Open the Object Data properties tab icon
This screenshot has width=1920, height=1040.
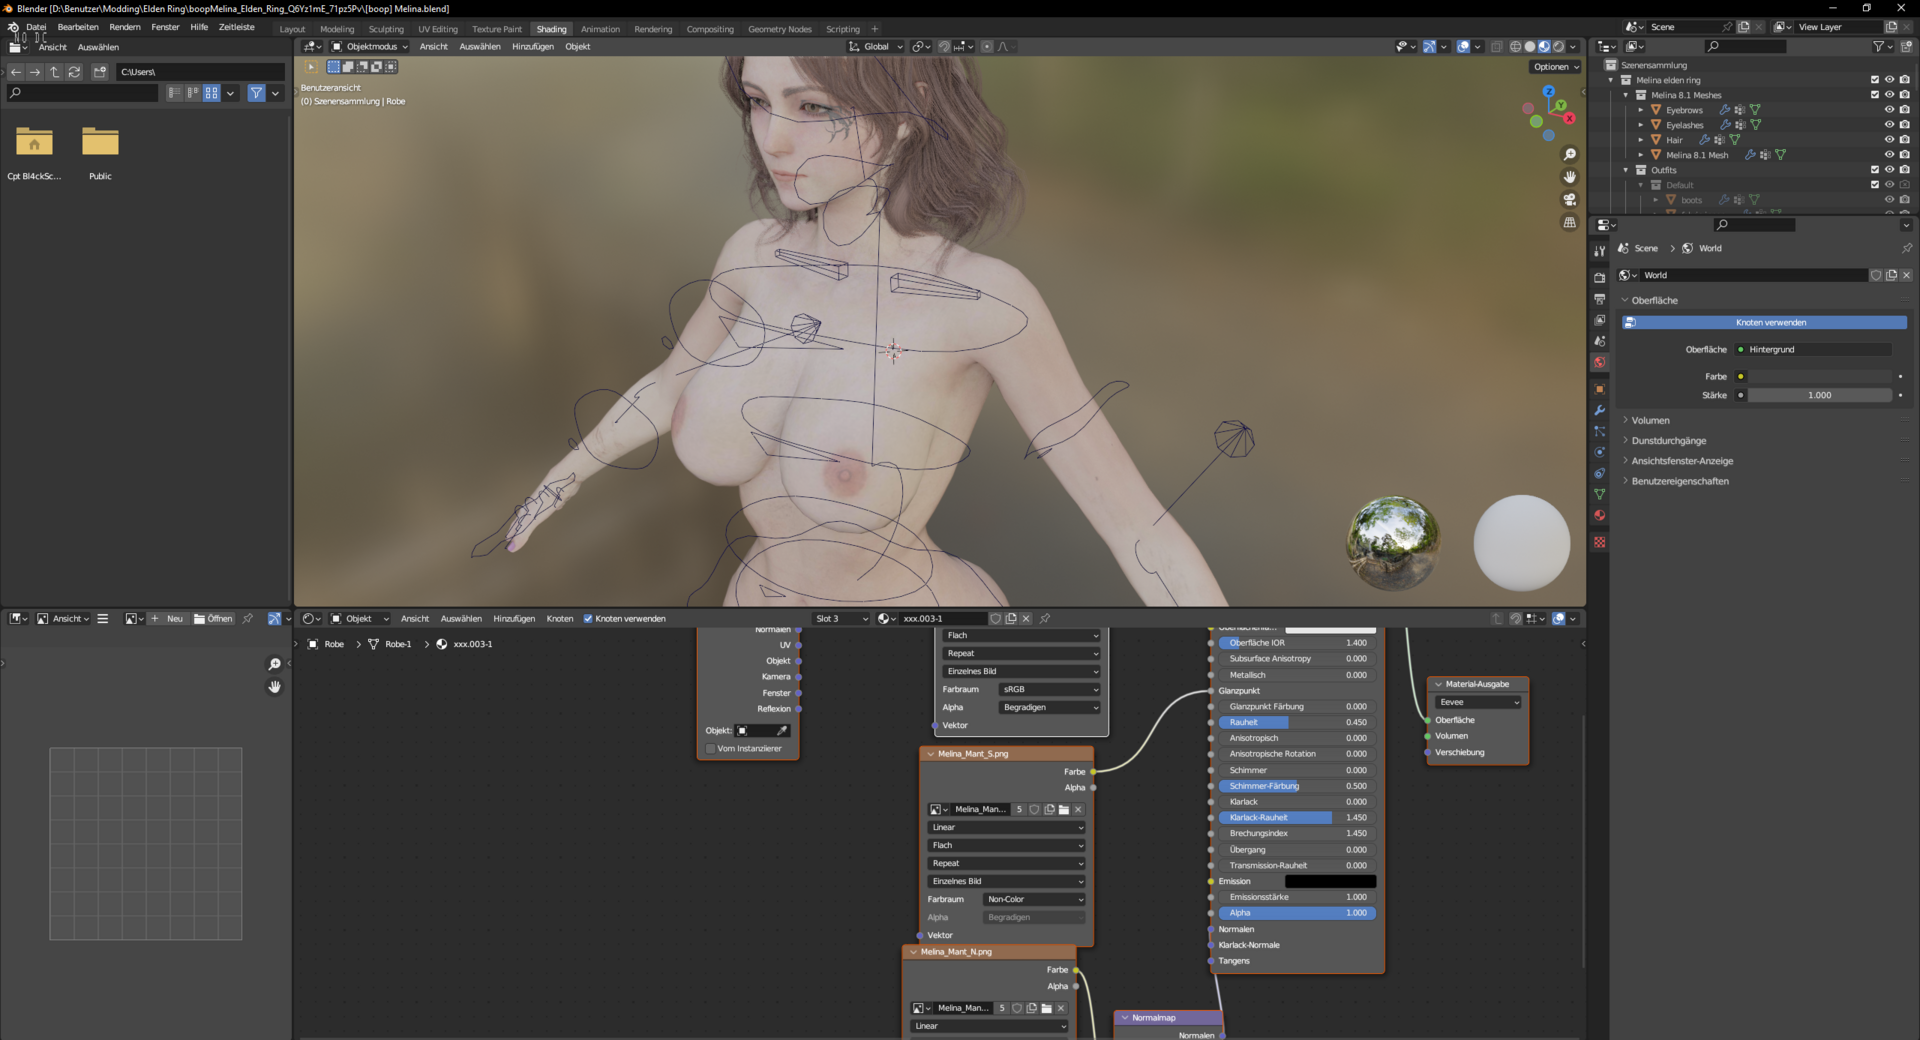pos(1599,494)
